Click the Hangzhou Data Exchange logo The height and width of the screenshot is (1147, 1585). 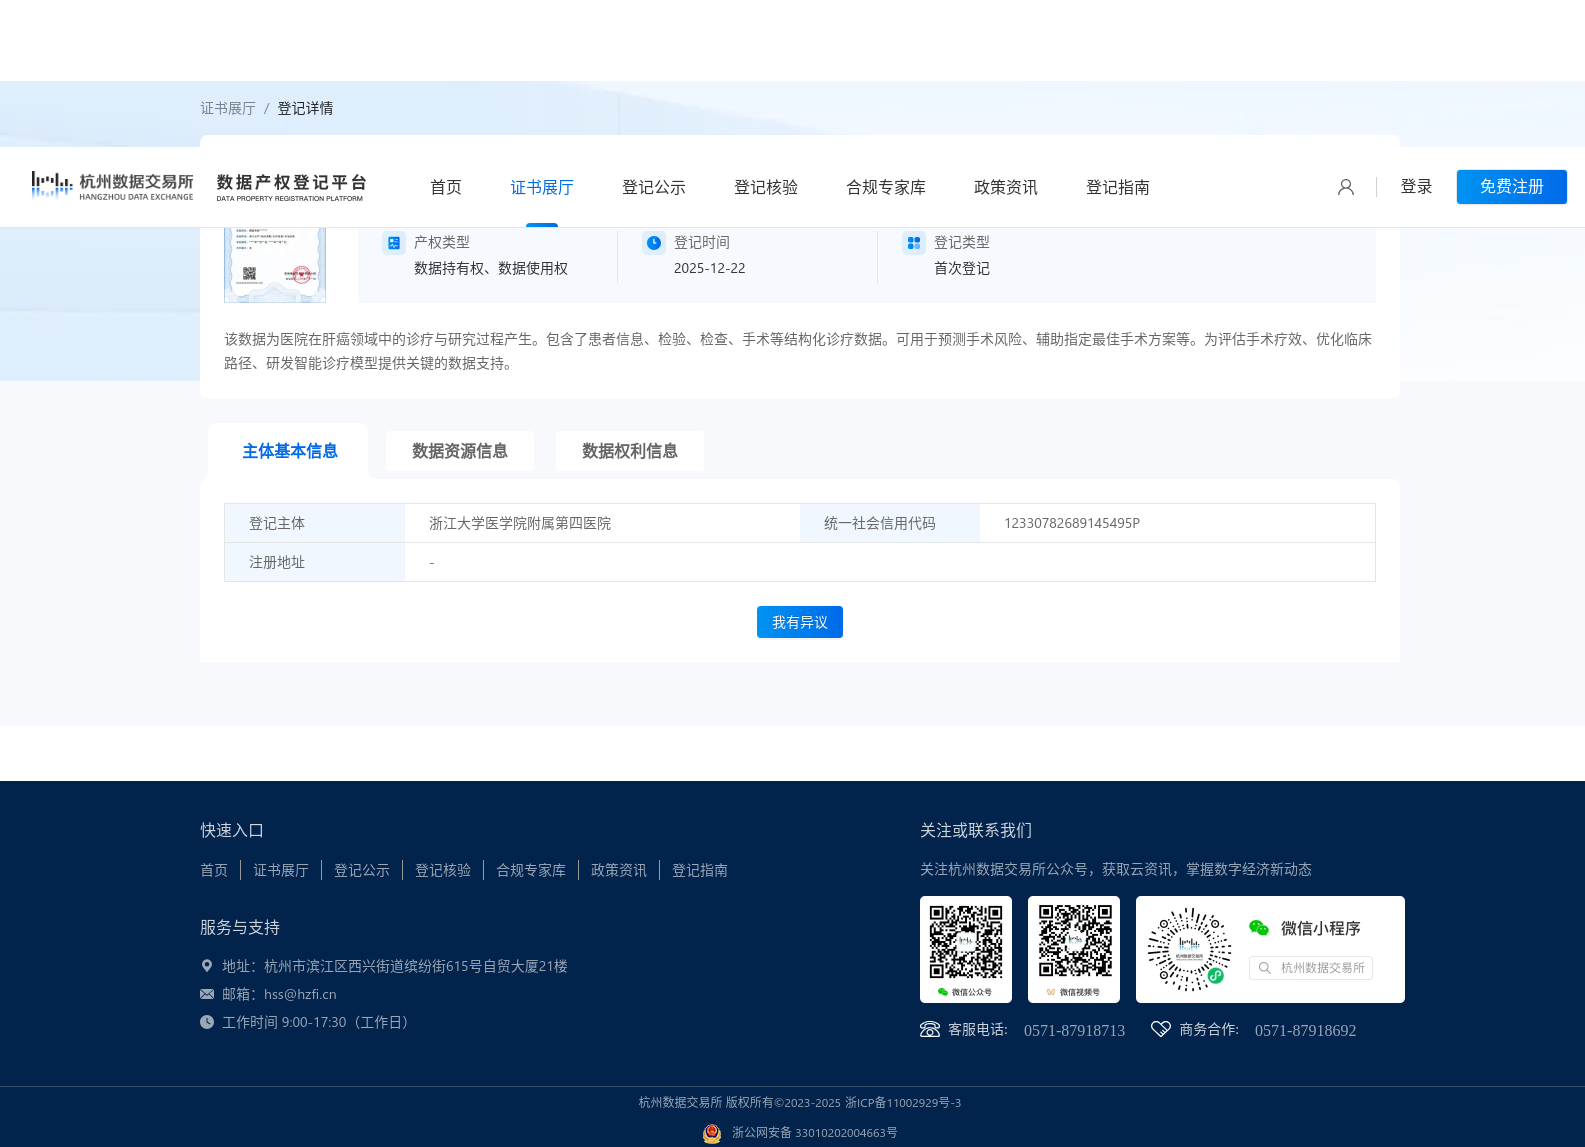[112, 186]
